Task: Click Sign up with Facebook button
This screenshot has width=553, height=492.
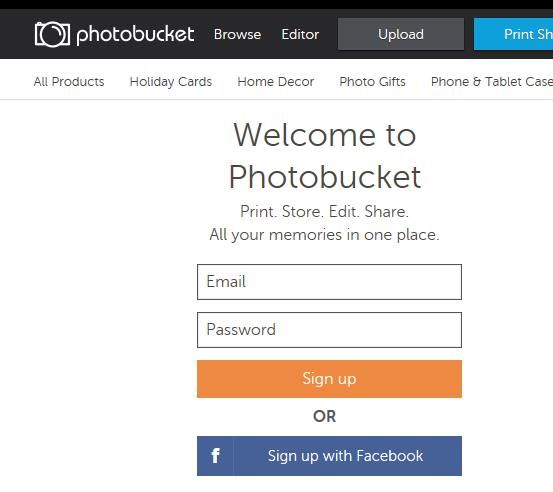Action: pos(329,456)
